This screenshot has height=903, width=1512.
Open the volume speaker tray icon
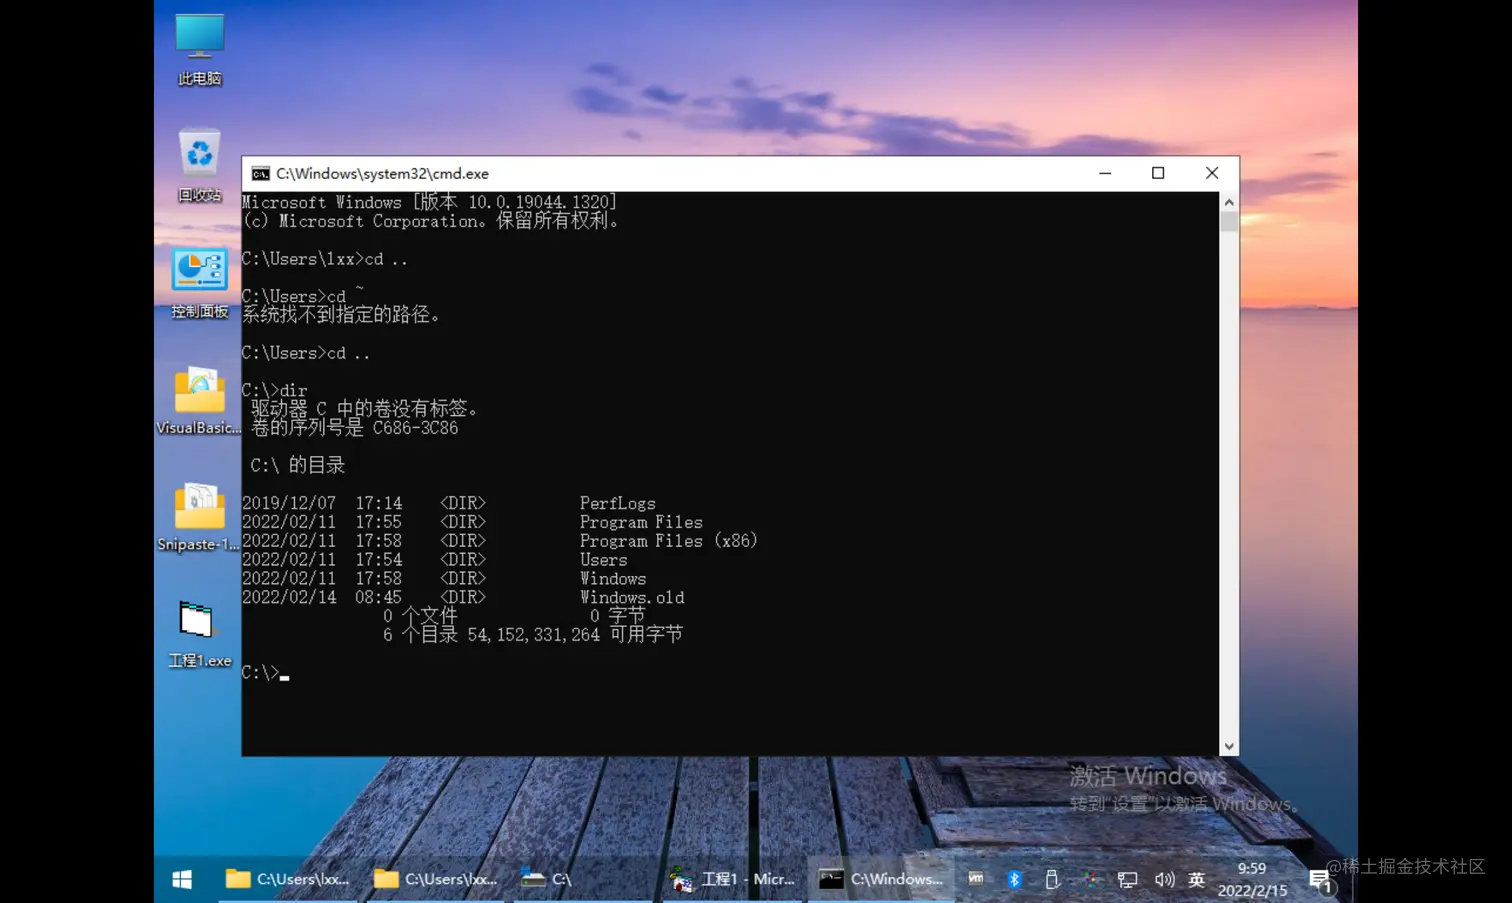(1164, 879)
